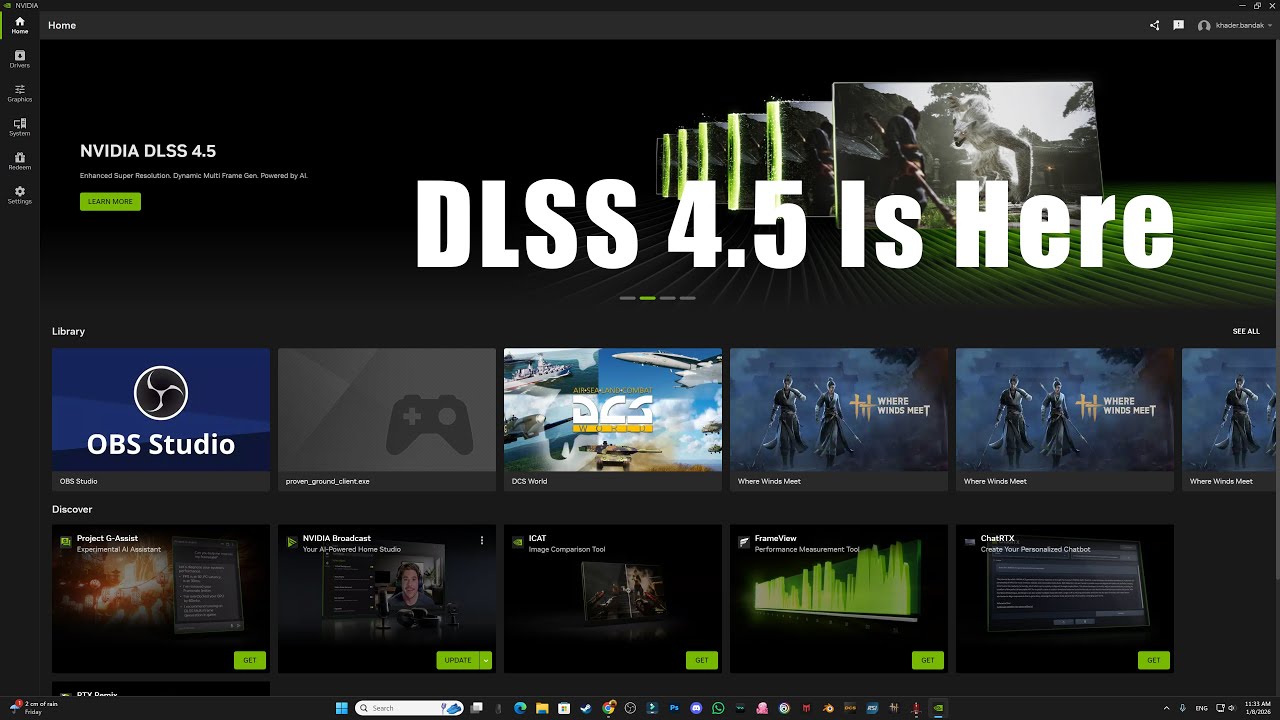Viewport: 1280px width, 720px height.
Task: Open Microsoft Store from taskbar
Action: click(x=564, y=708)
